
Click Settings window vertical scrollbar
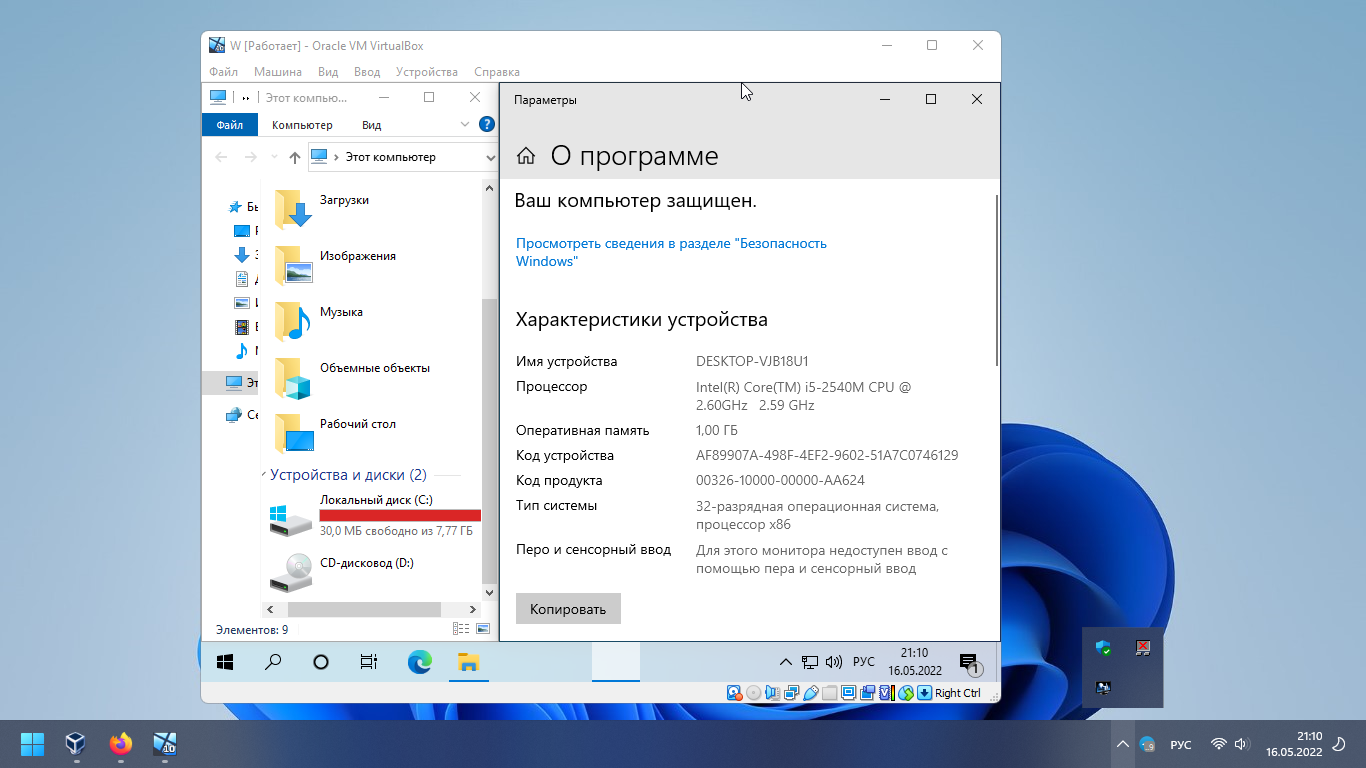pyautogui.click(x=996, y=280)
